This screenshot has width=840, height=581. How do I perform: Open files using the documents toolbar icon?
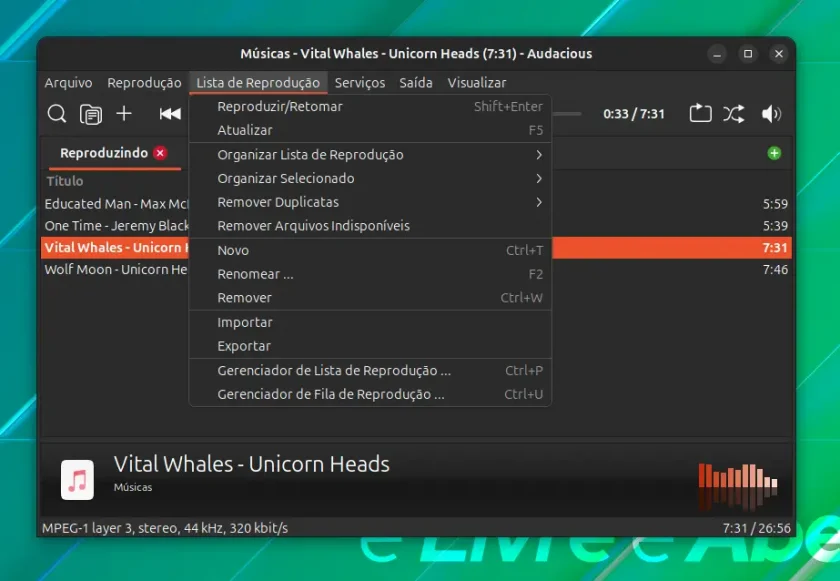91,114
